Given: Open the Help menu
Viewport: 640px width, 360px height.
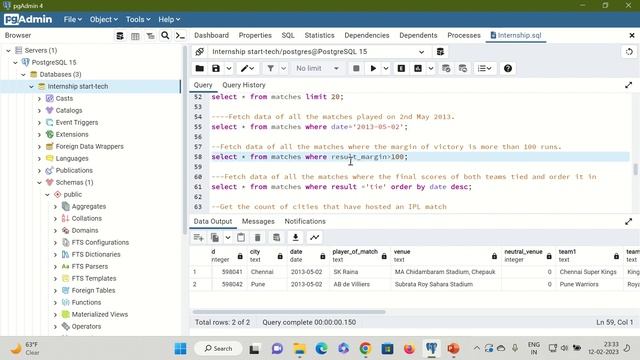Looking at the screenshot, I should coord(169,20).
